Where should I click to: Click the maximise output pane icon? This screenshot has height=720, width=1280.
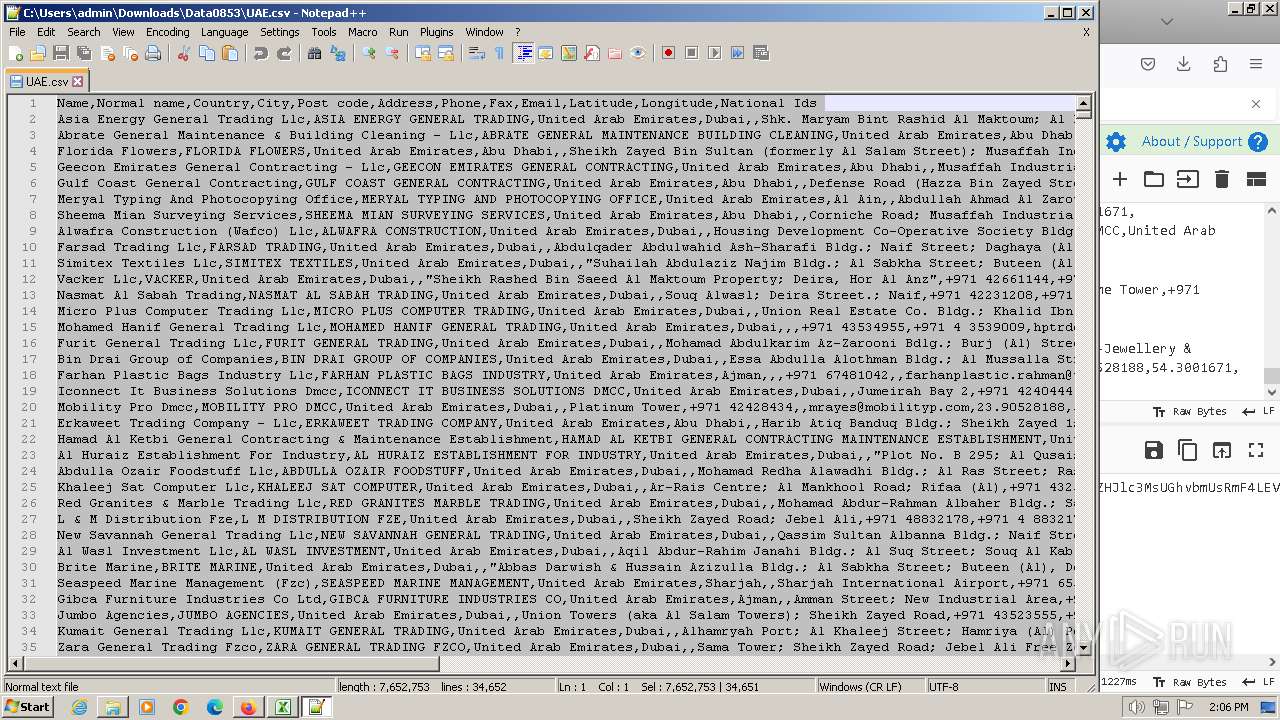click(x=1256, y=450)
